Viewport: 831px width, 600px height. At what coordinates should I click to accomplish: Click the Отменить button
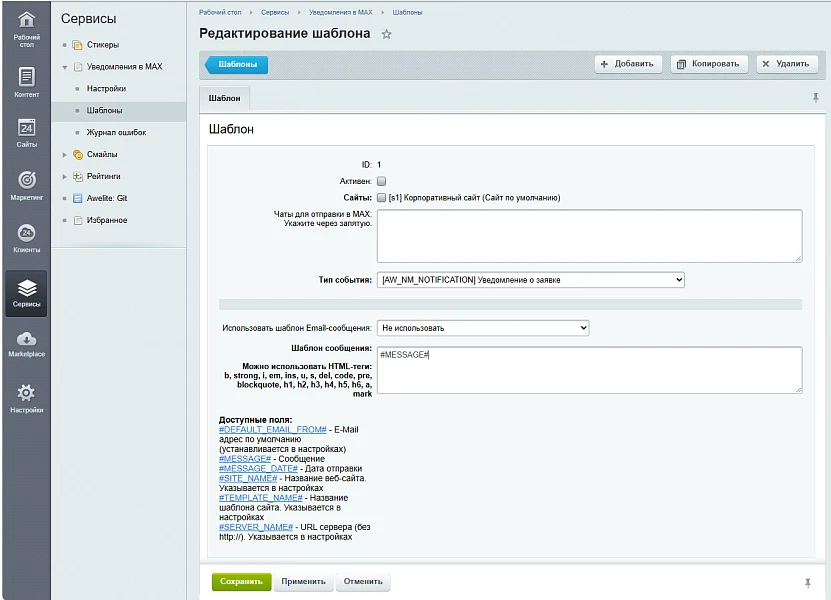pos(363,581)
